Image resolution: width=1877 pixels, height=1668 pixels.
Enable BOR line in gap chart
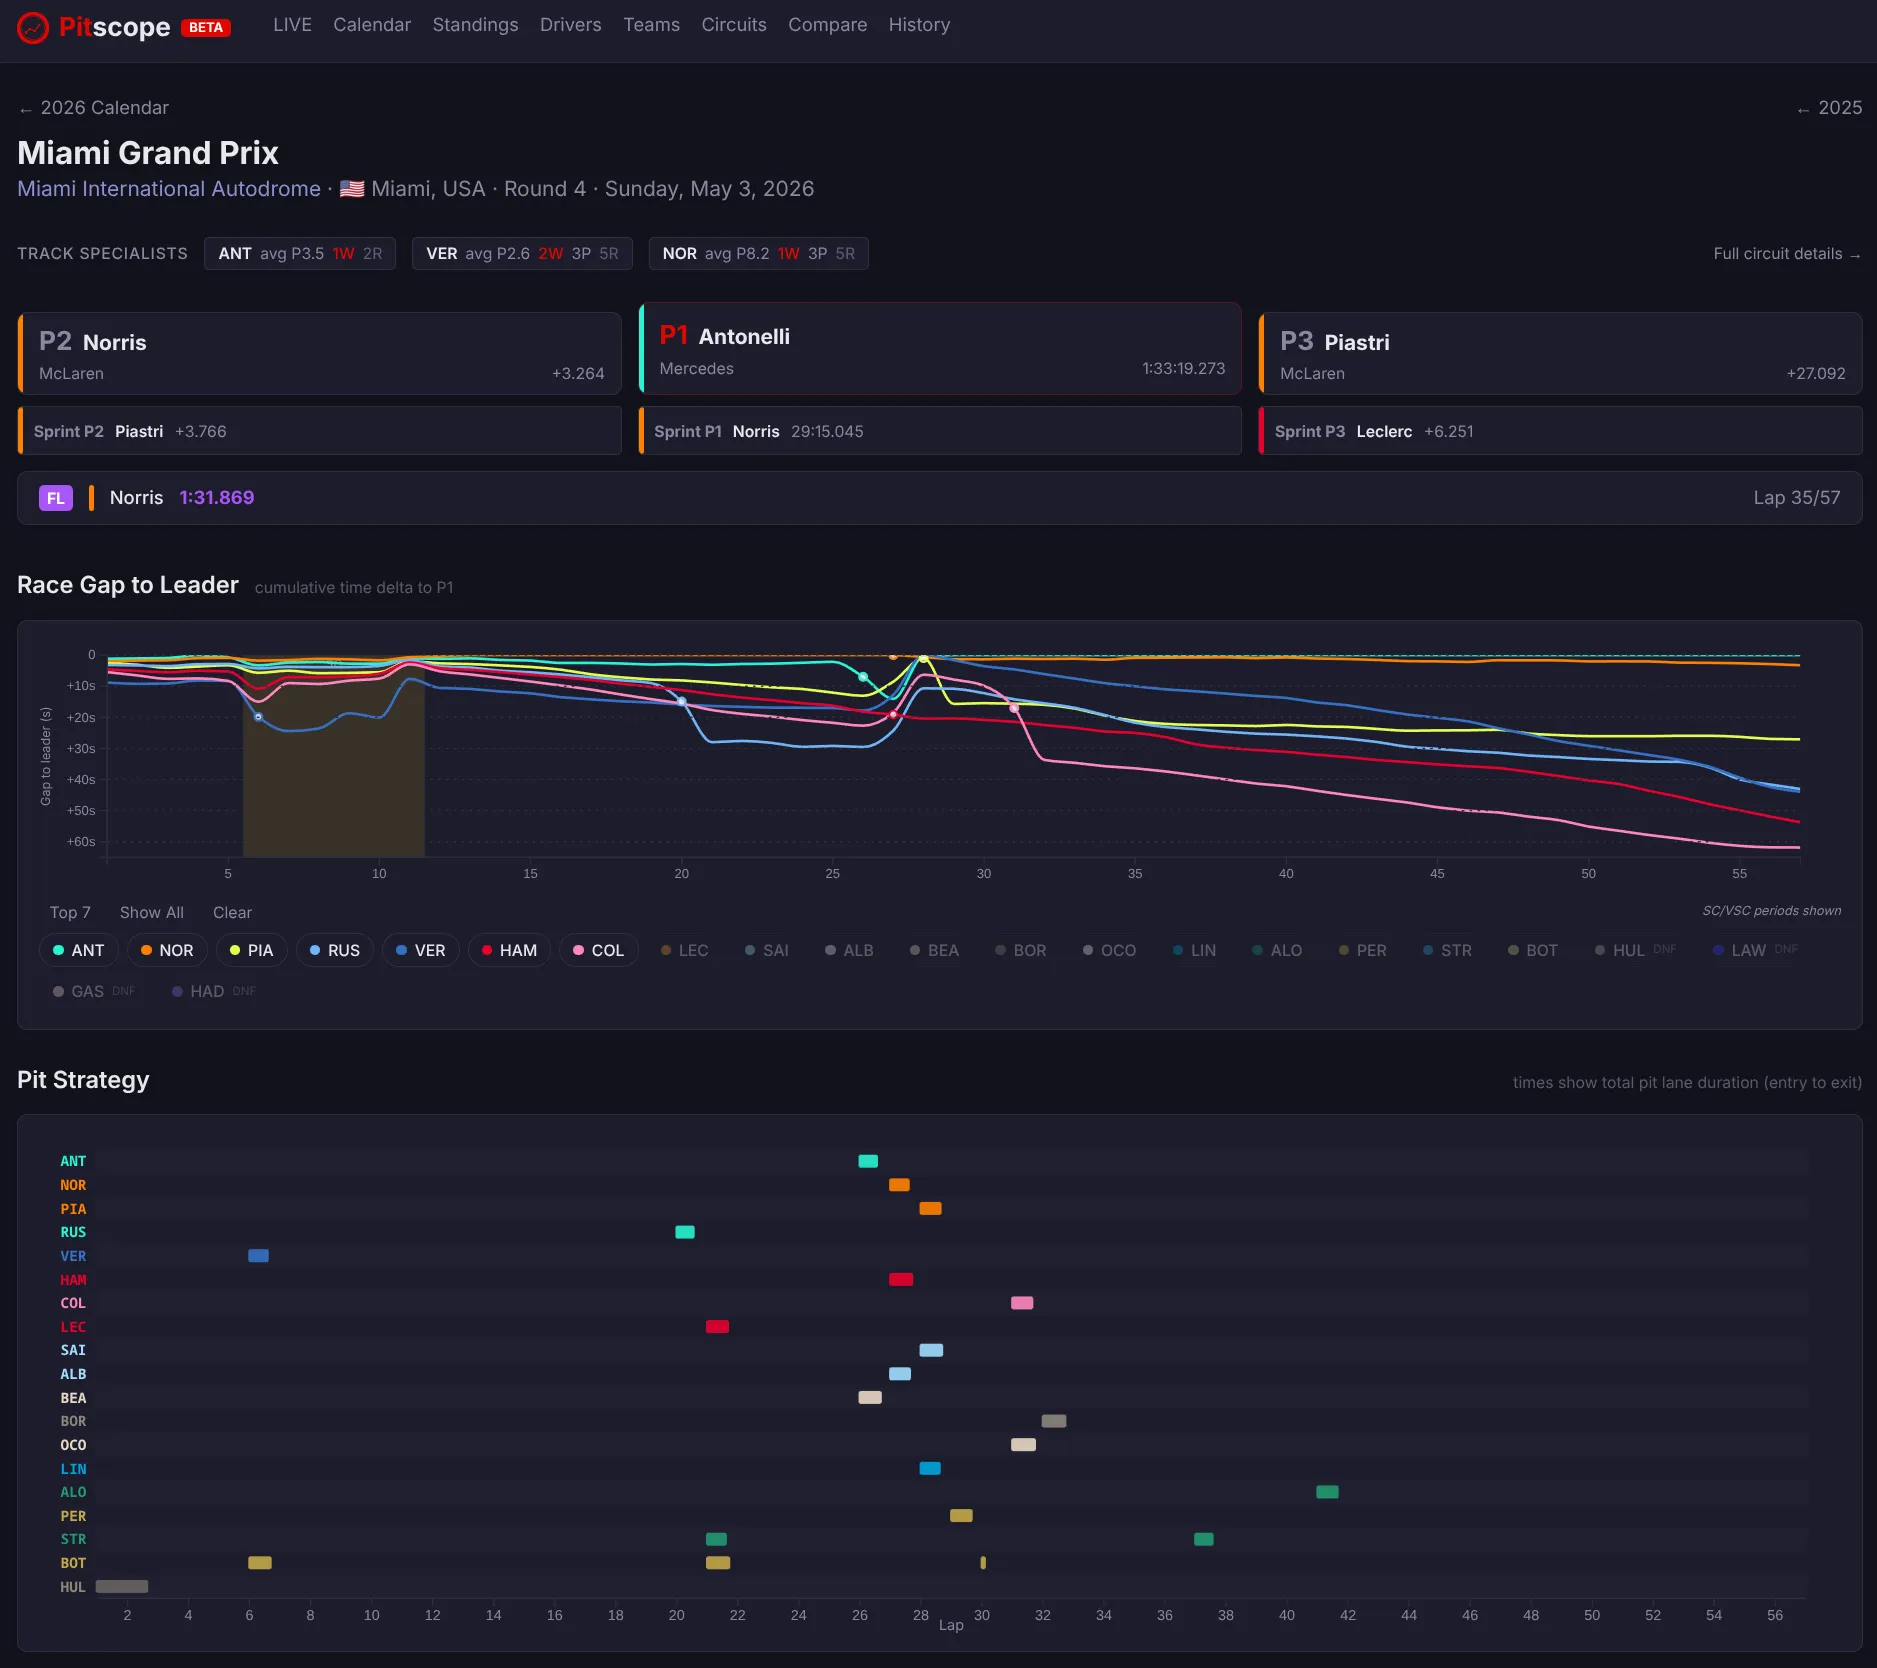point(1020,950)
